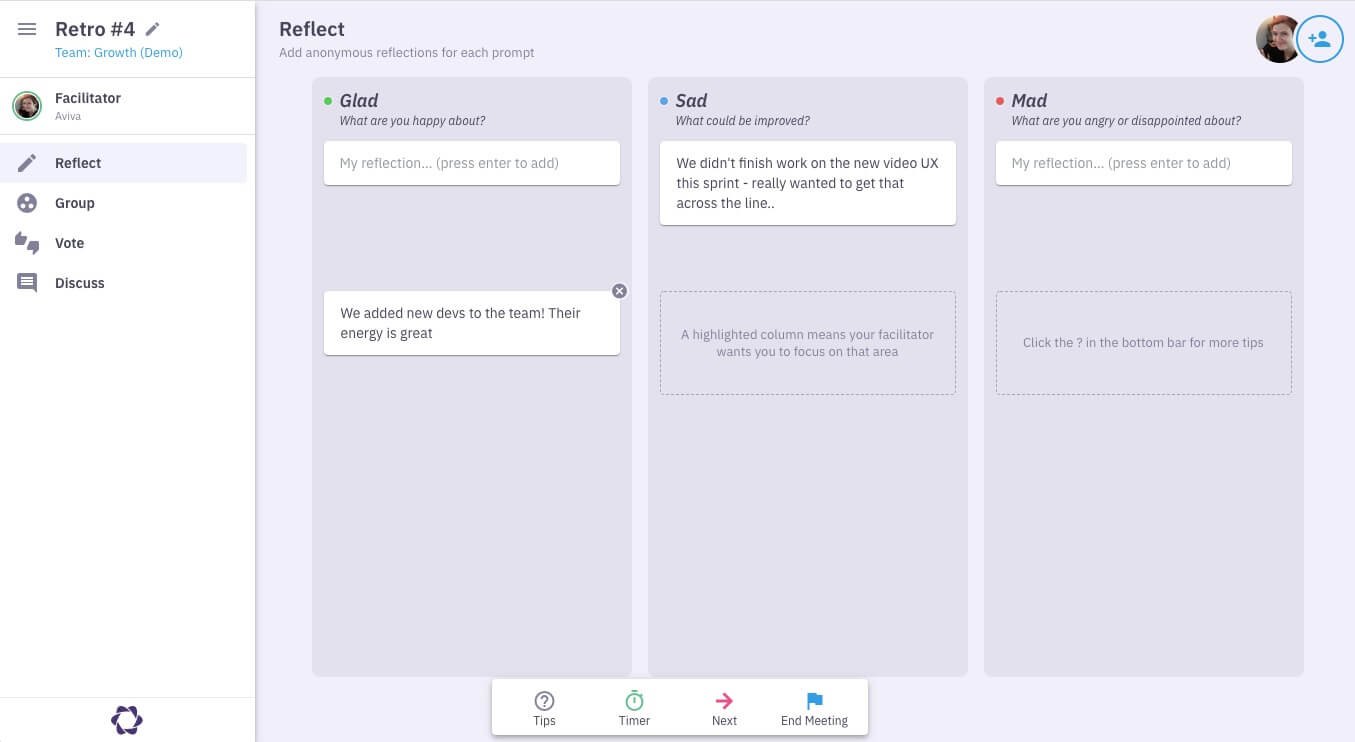Open Tips from the bottom bar

[544, 708]
